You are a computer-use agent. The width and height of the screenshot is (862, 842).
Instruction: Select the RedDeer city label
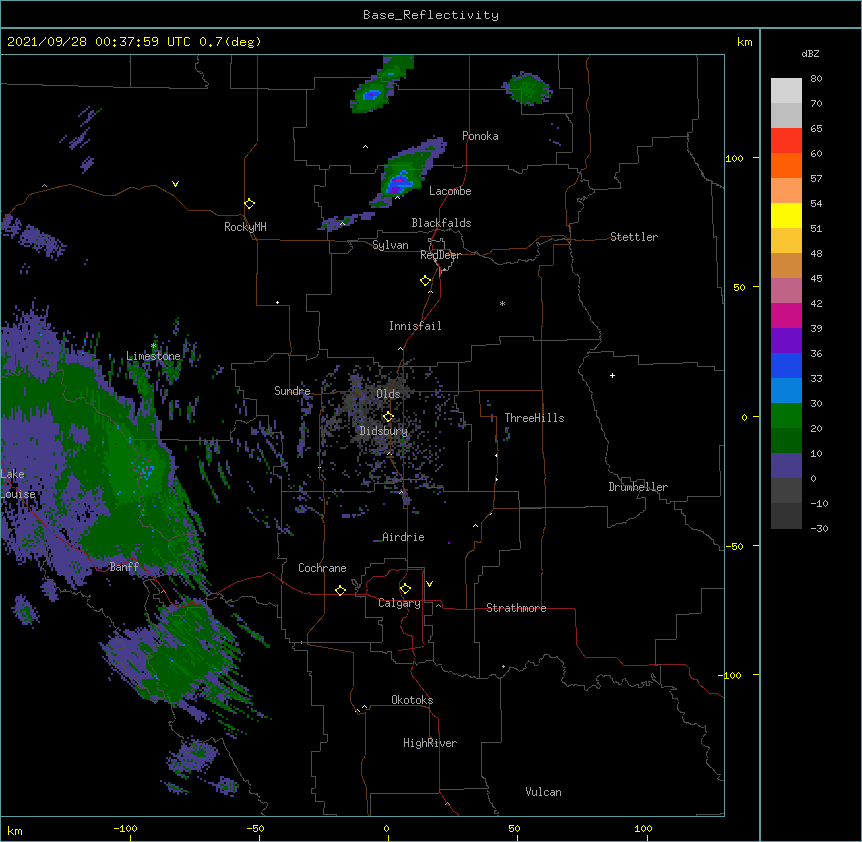(x=440, y=255)
